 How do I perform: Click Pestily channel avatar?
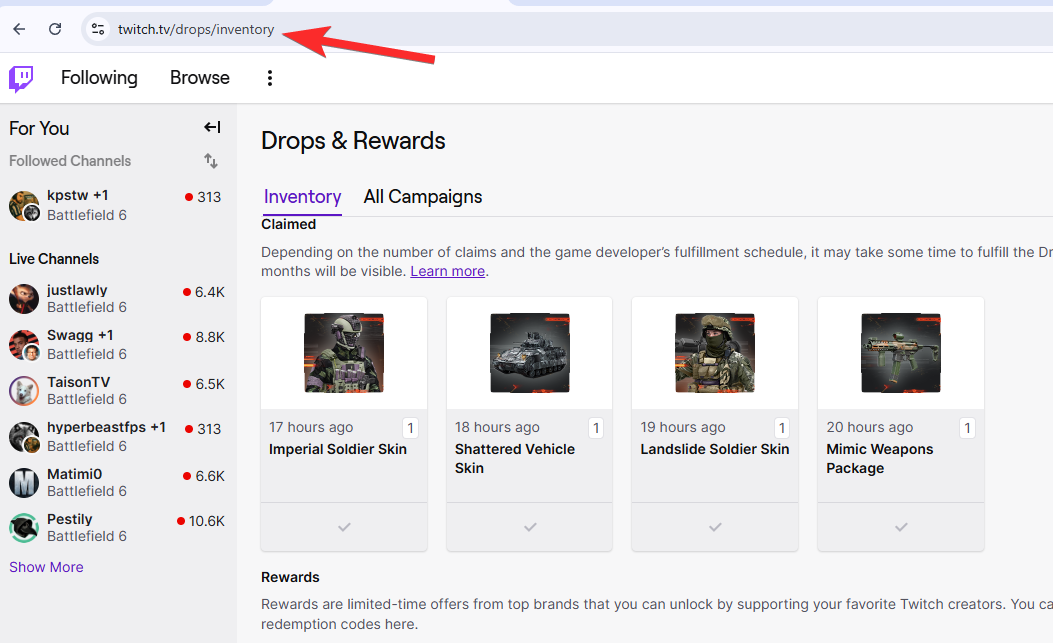click(x=24, y=527)
